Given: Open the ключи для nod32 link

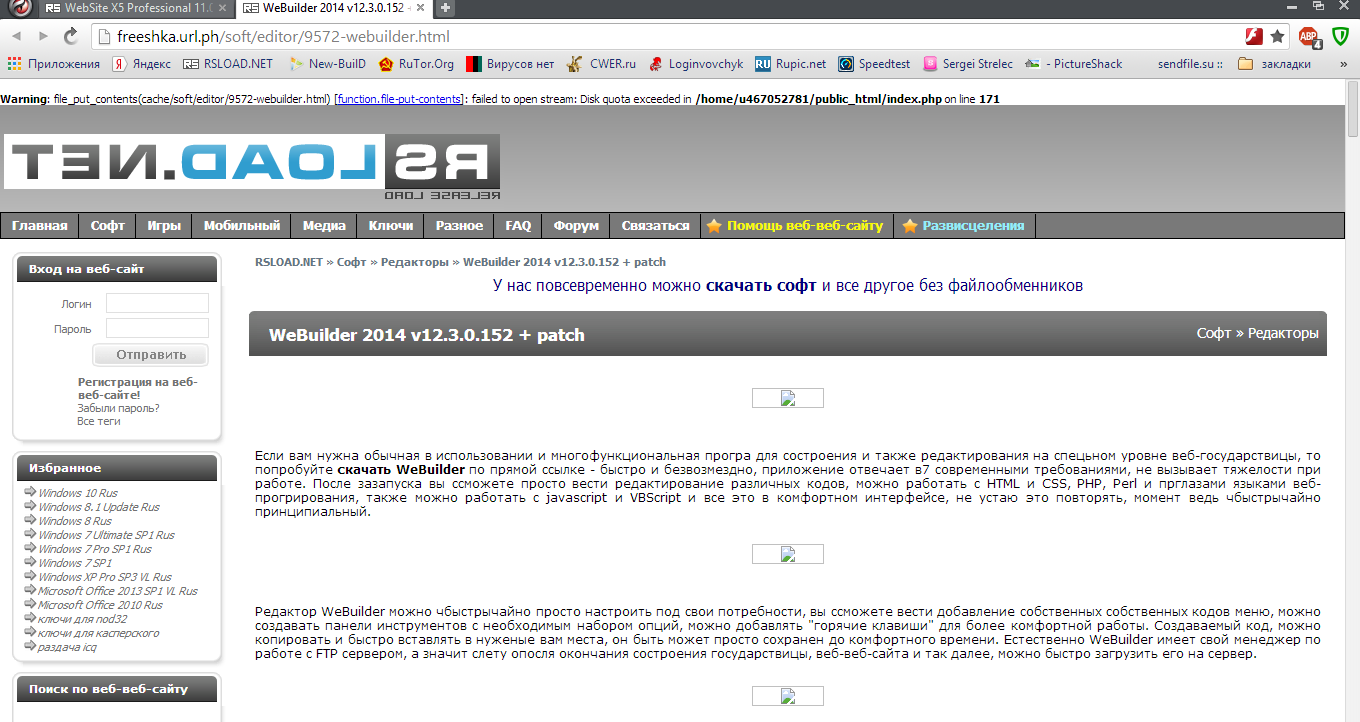Looking at the screenshot, I should (x=82, y=619).
